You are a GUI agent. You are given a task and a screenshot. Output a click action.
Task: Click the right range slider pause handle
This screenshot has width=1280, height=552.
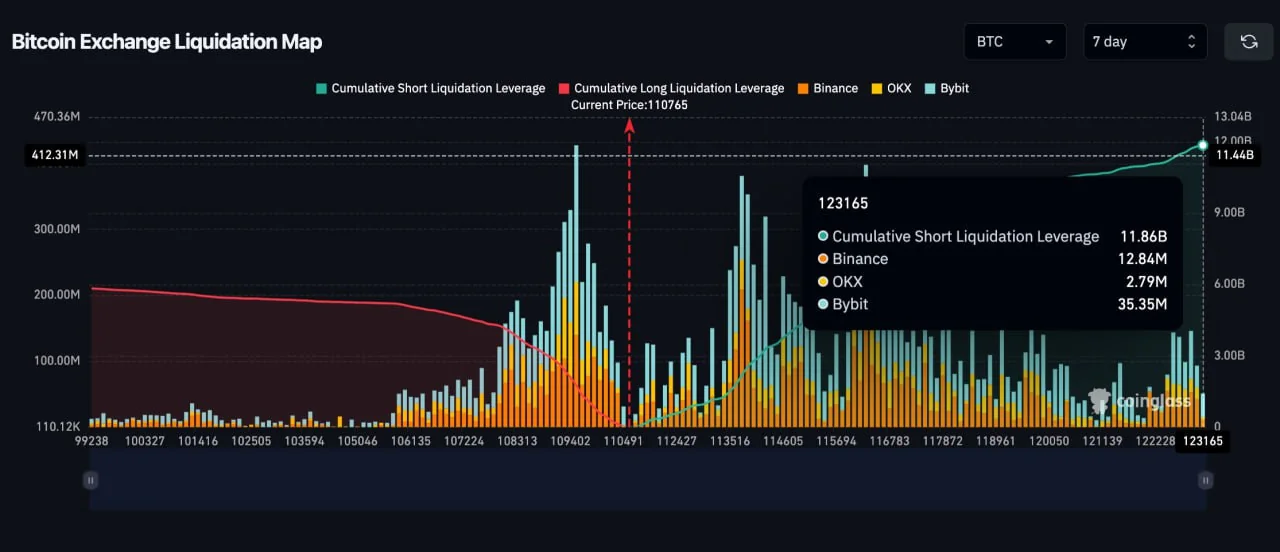[x=1205, y=480]
